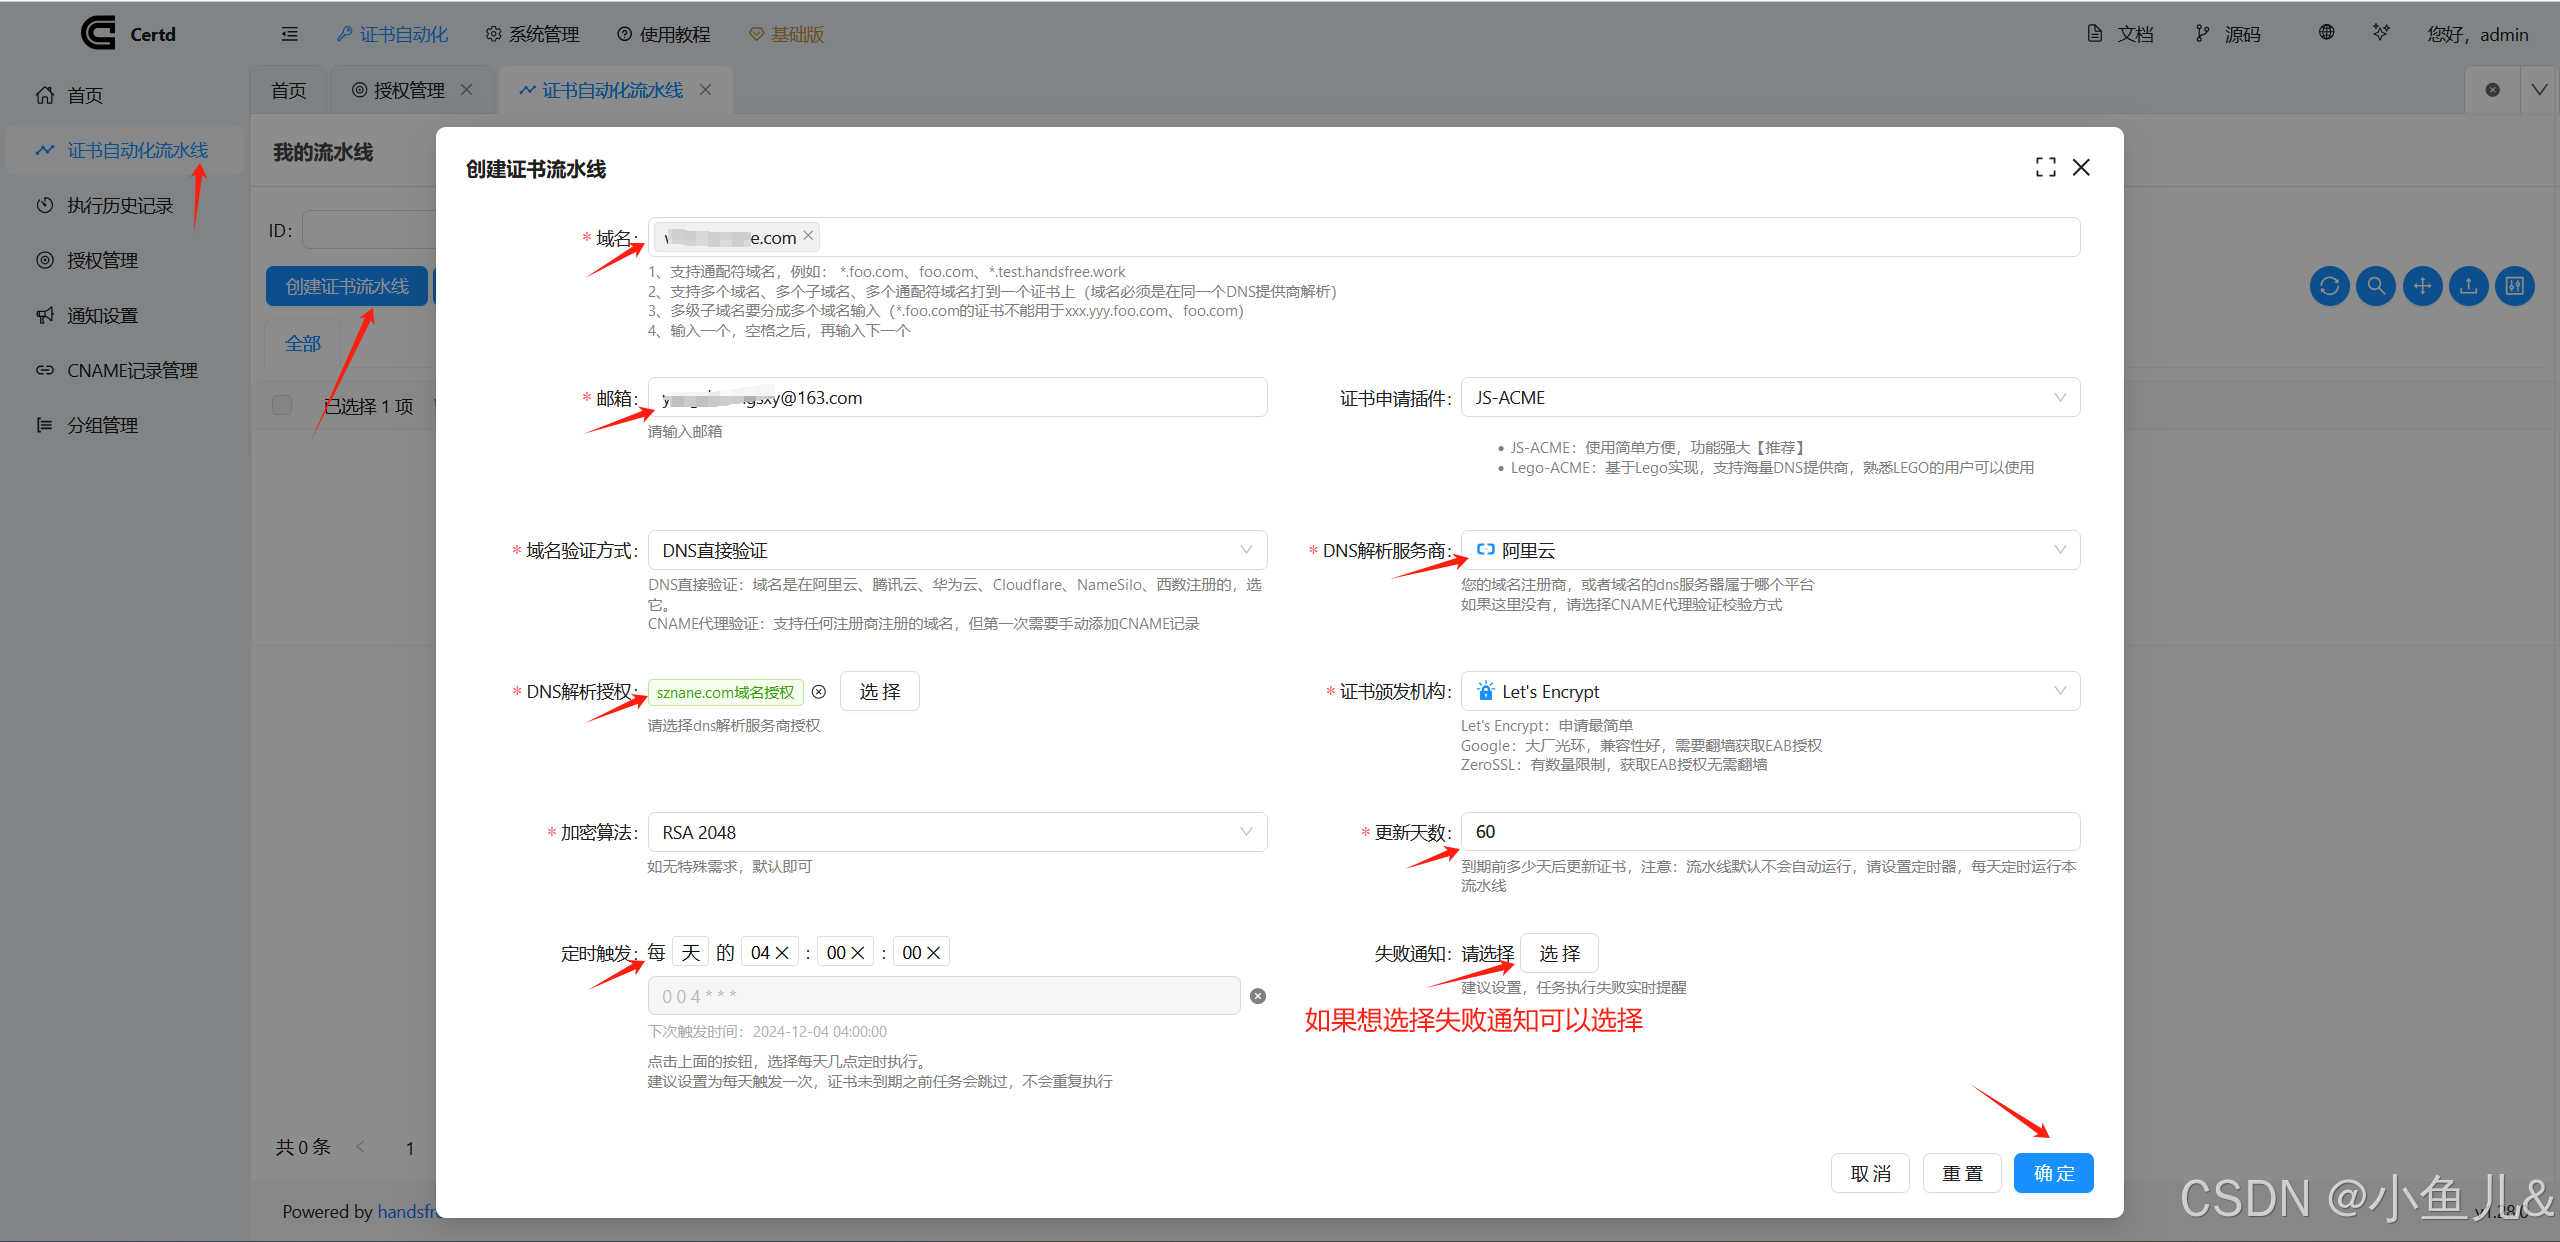Viewport: 2560px width, 1242px height.
Task: Click the fullscreen expand icon in dialog
Action: (2045, 168)
